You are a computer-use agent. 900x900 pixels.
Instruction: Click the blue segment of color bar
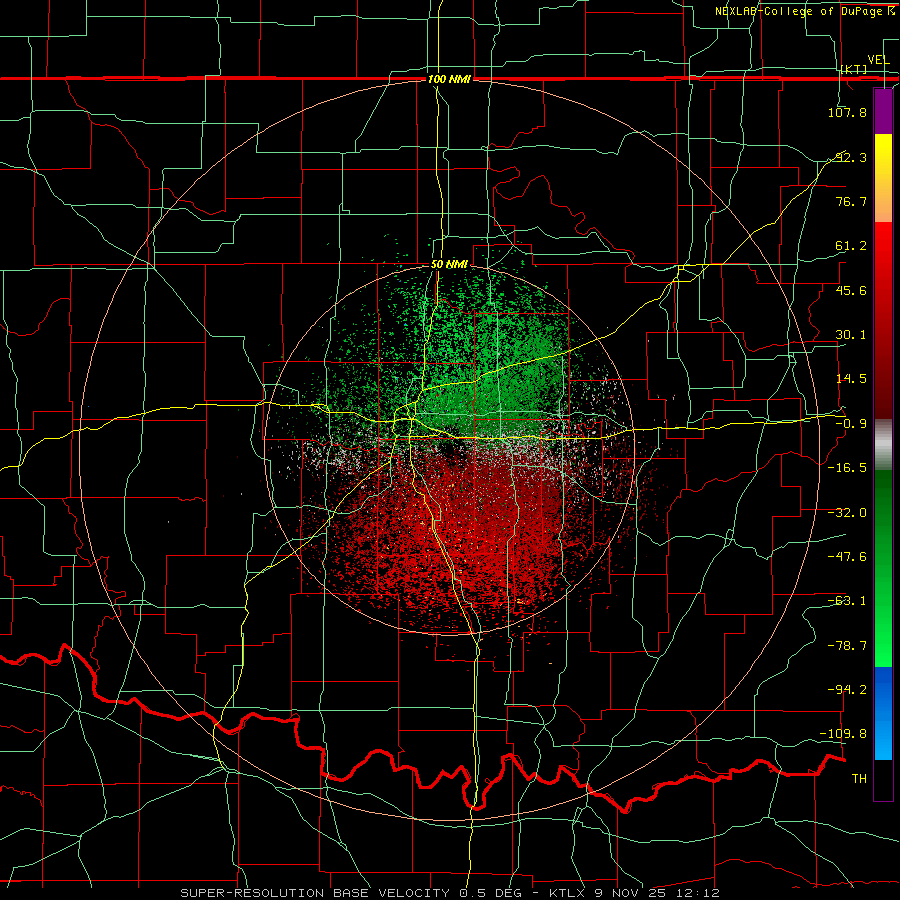[x=883, y=713]
